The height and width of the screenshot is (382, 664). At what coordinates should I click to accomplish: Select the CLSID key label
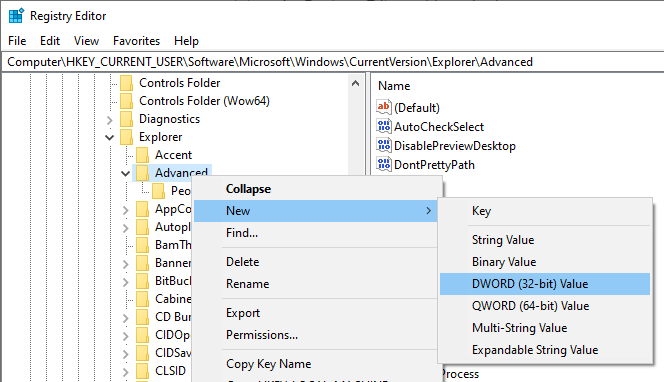[x=170, y=371]
